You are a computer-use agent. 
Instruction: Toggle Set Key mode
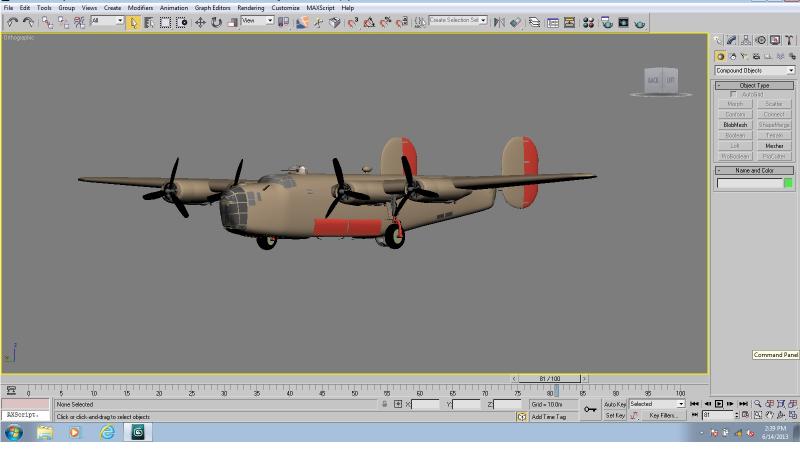[615, 416]
